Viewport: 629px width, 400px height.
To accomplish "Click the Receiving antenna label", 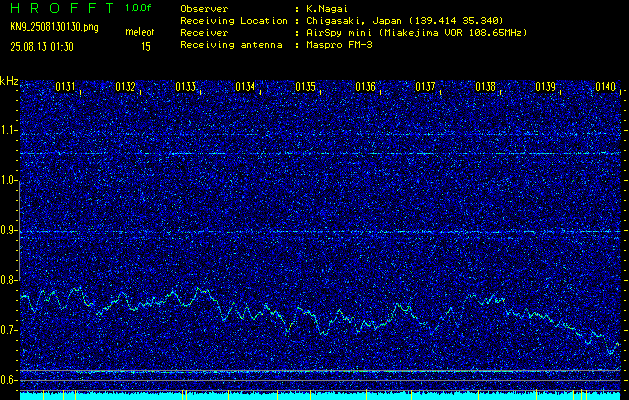I will [x=231, y=45].
